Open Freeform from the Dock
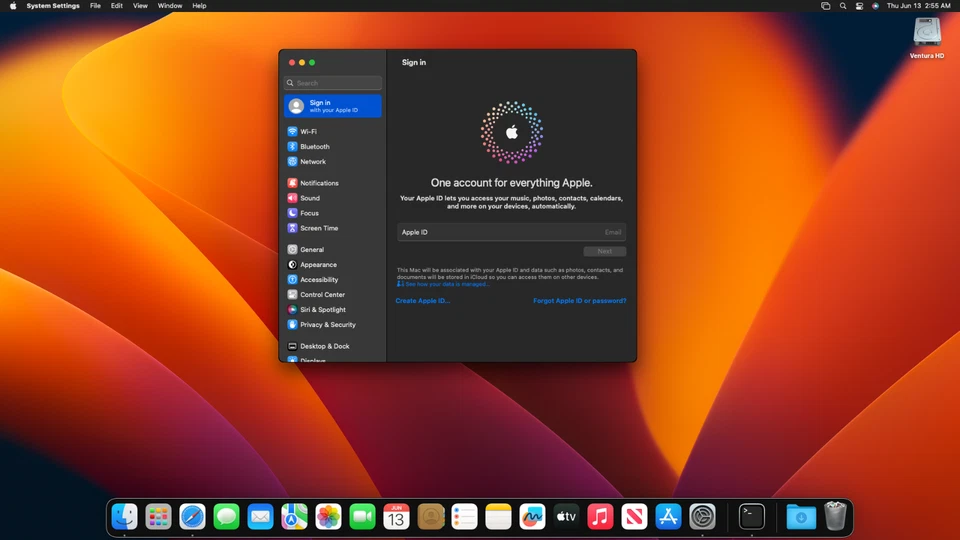 [x=532, y=517]
